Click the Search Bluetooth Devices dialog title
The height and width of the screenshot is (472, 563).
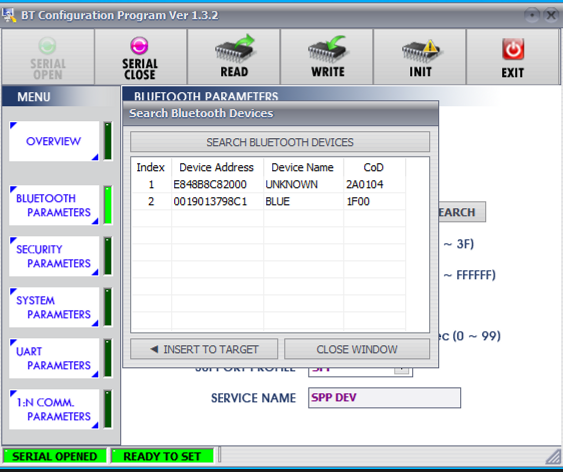pyautogui.click(x=201, y=113)
